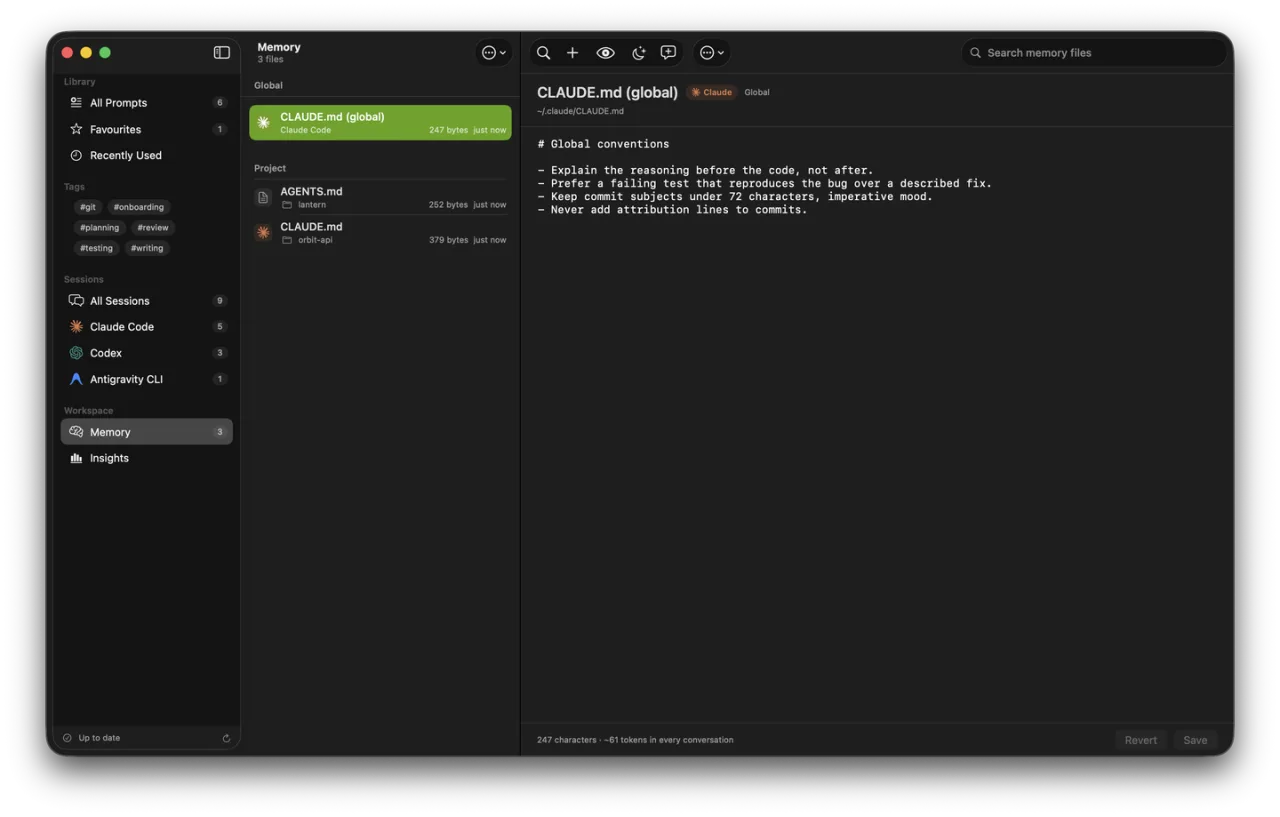
Task: Open Recently Used prompts
Action: [x=147, y=155]
